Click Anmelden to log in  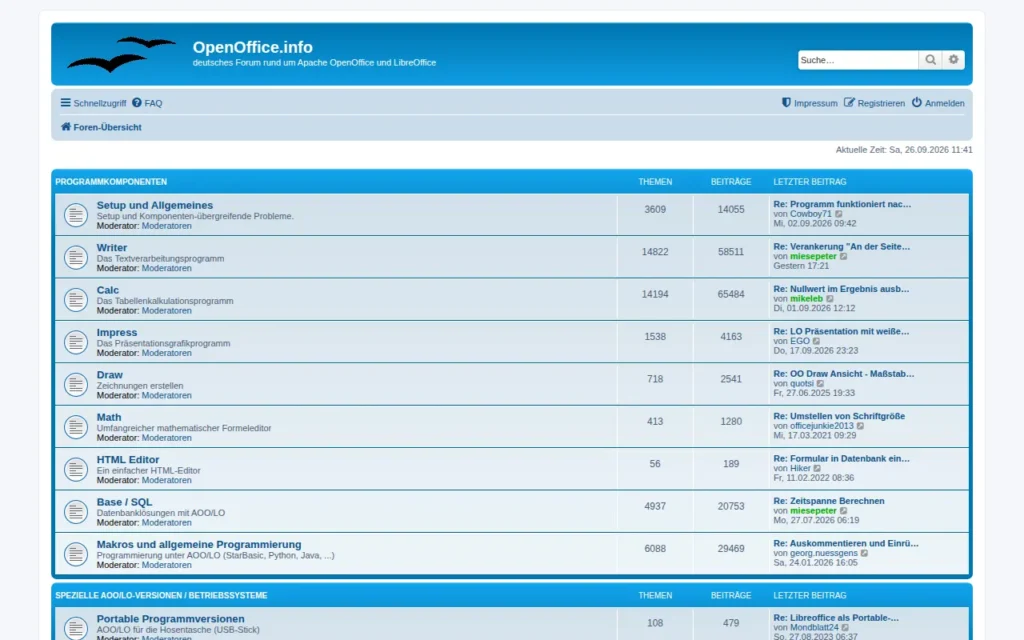[938, 103]
